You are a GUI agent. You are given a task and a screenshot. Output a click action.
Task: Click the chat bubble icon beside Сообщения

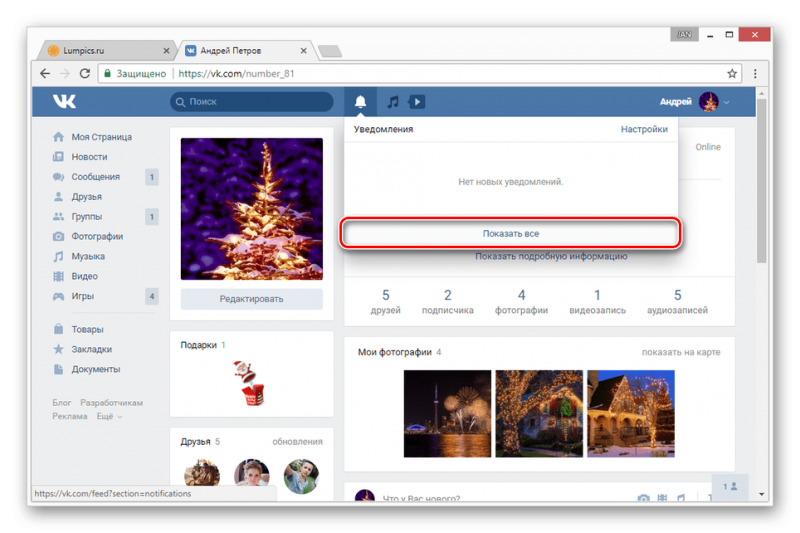click(59, 176)
